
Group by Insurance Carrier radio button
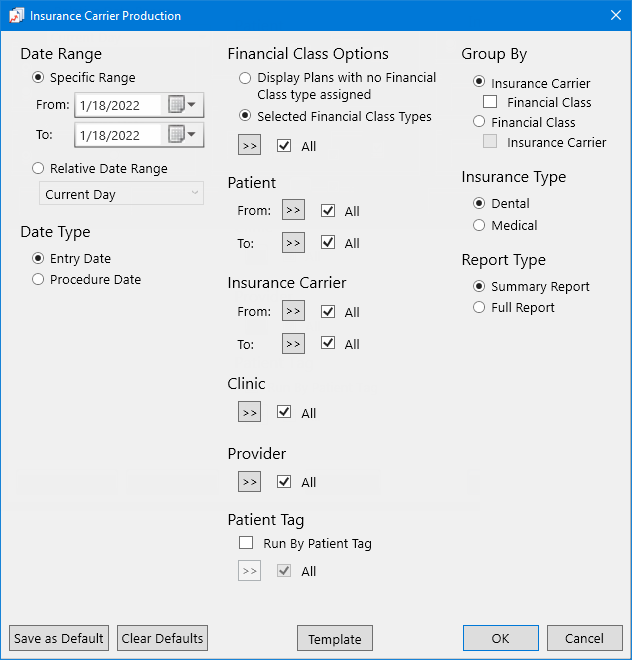point(479,81)
